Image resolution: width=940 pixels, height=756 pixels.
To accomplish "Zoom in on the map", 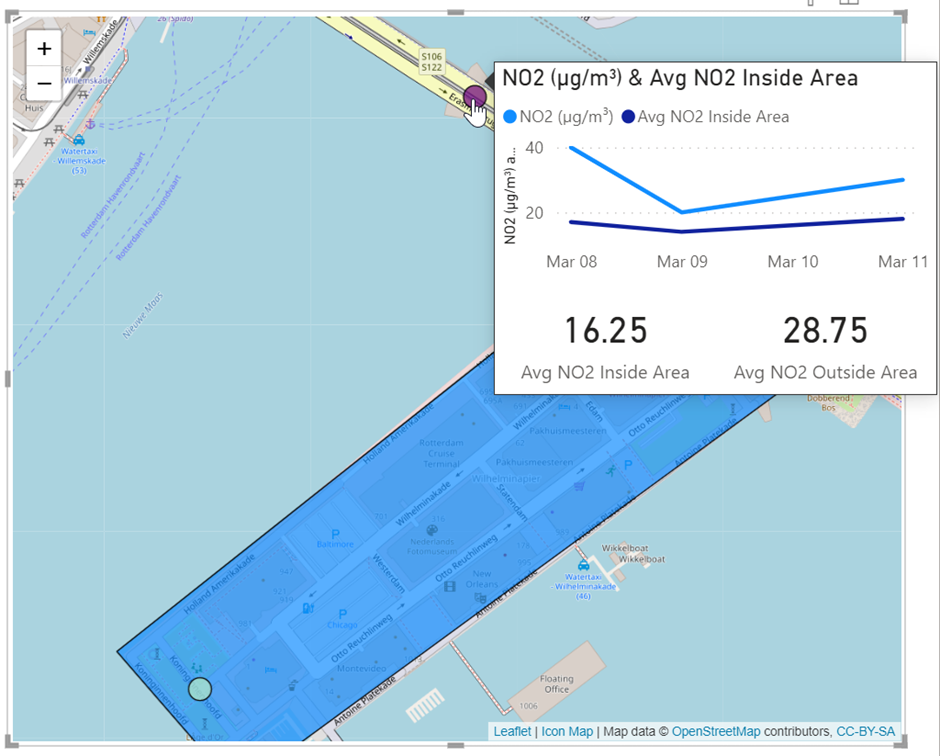I will [44, 49].
